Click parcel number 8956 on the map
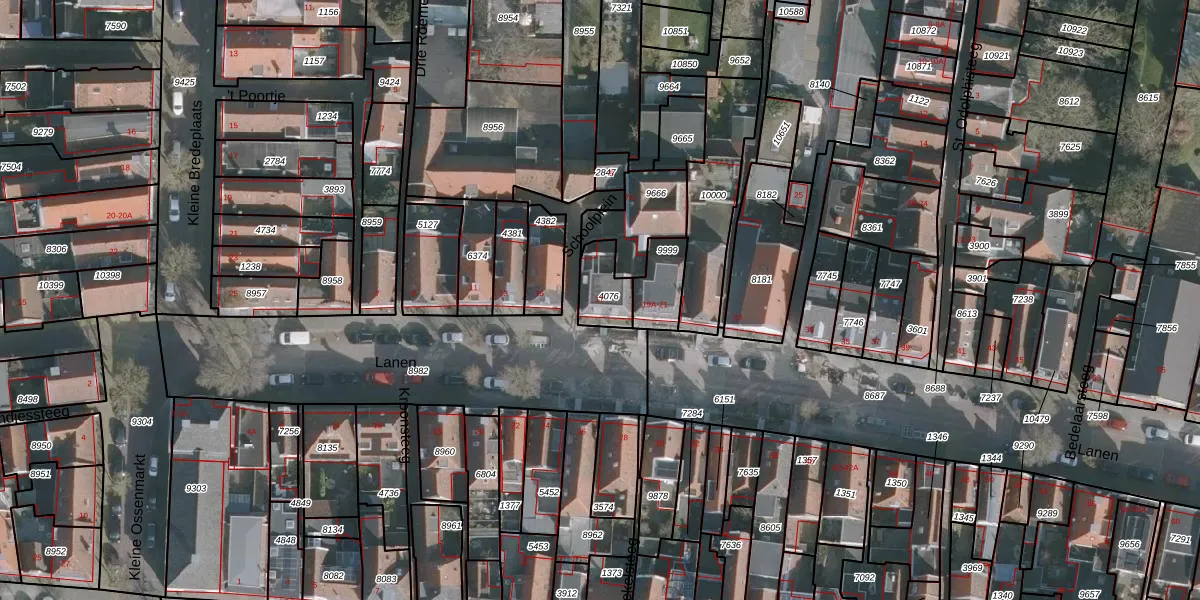 (493, 127)
